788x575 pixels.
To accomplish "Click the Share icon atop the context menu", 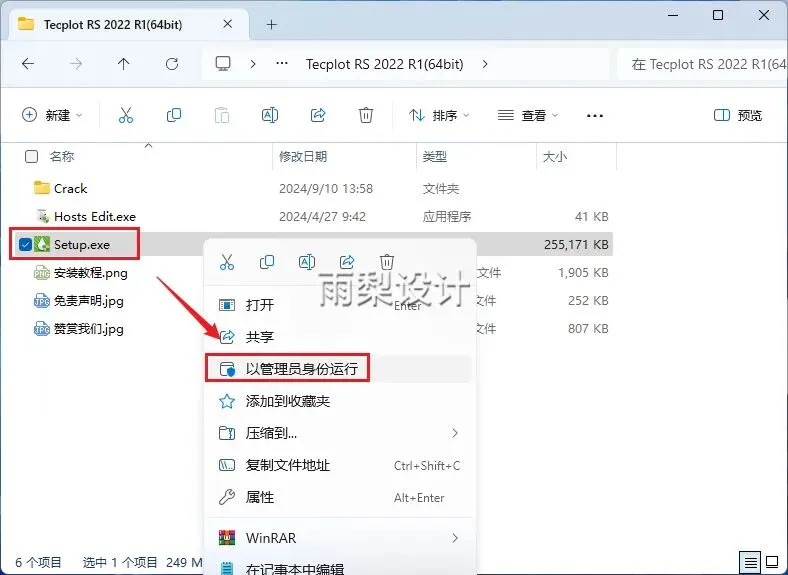I will coord(347,262).
